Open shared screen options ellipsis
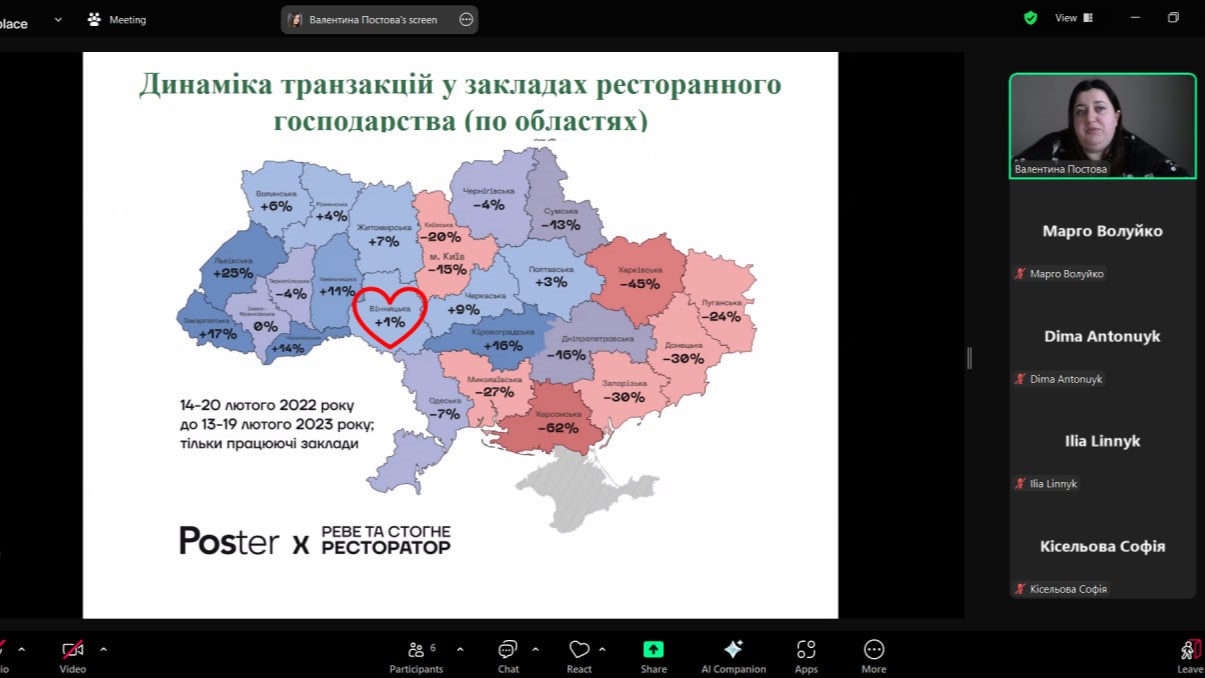Viewport: 1205px width, 678px height. 466,19
